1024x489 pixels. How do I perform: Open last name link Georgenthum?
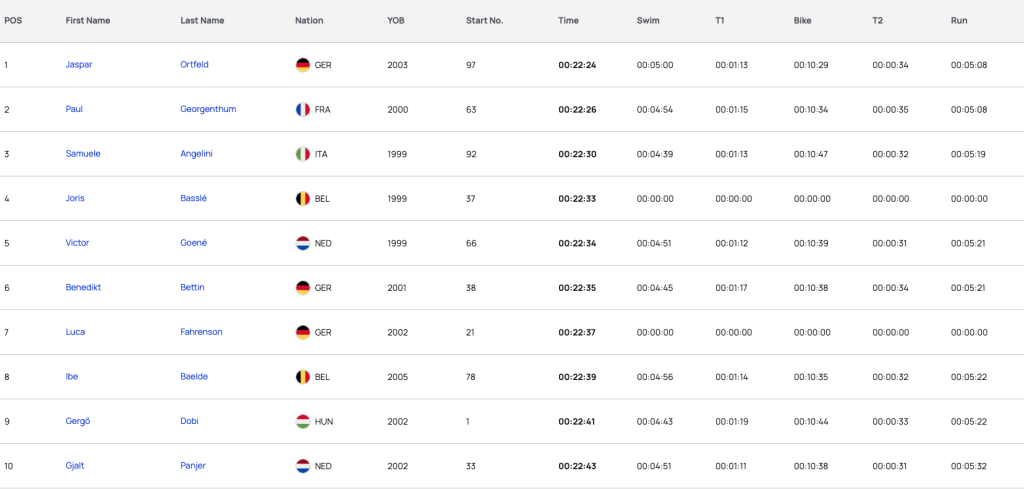point(208,109)
